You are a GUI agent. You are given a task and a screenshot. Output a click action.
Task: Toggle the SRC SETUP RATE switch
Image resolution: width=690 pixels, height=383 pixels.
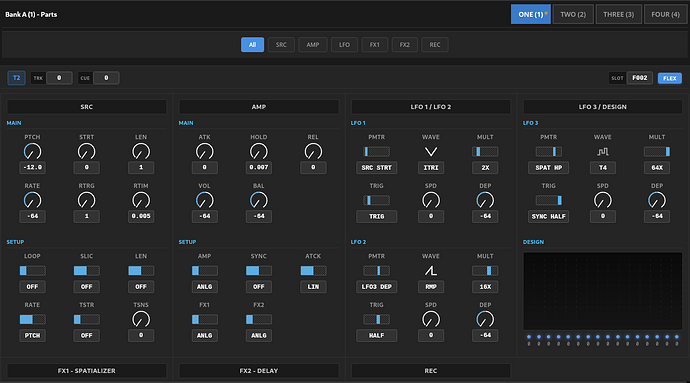(32, 319)
